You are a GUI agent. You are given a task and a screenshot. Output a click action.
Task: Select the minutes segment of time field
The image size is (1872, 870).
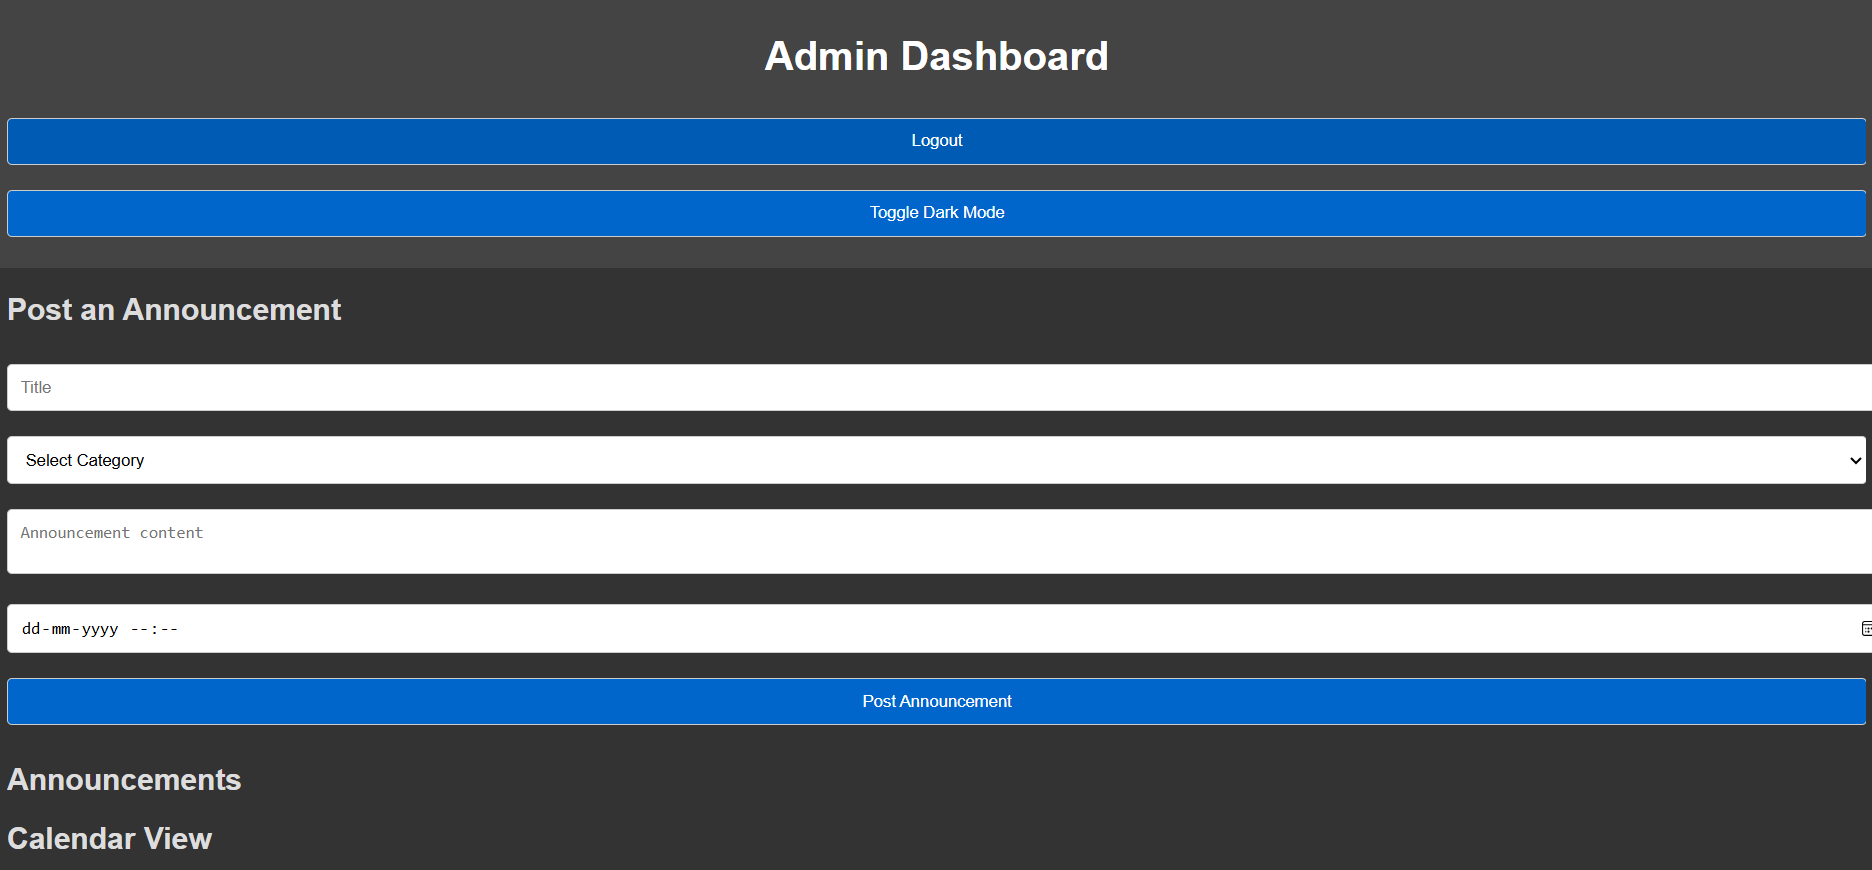[169, 629]
